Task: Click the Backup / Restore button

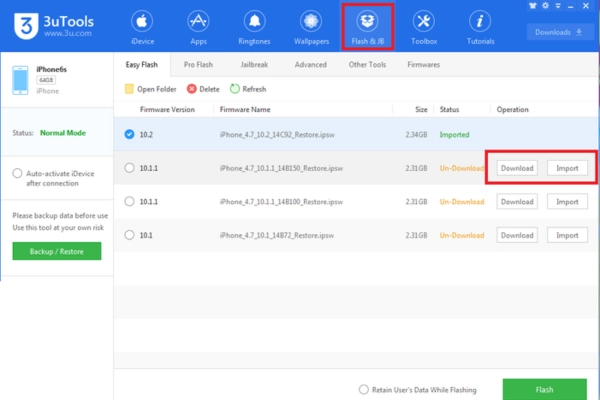Action: click(56, 252)
